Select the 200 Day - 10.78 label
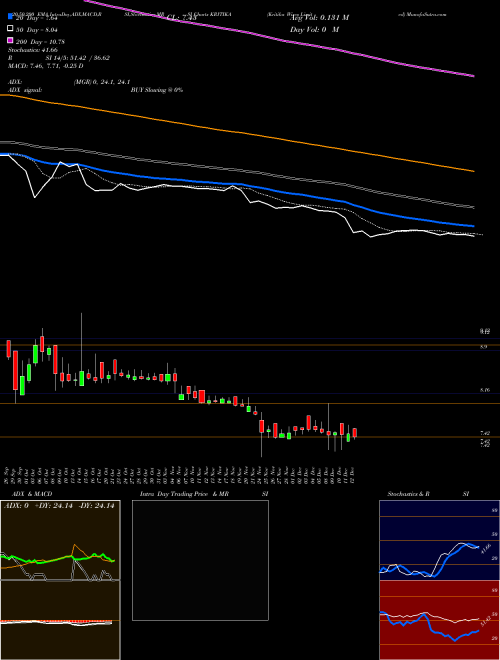 (x=40, y=42)
